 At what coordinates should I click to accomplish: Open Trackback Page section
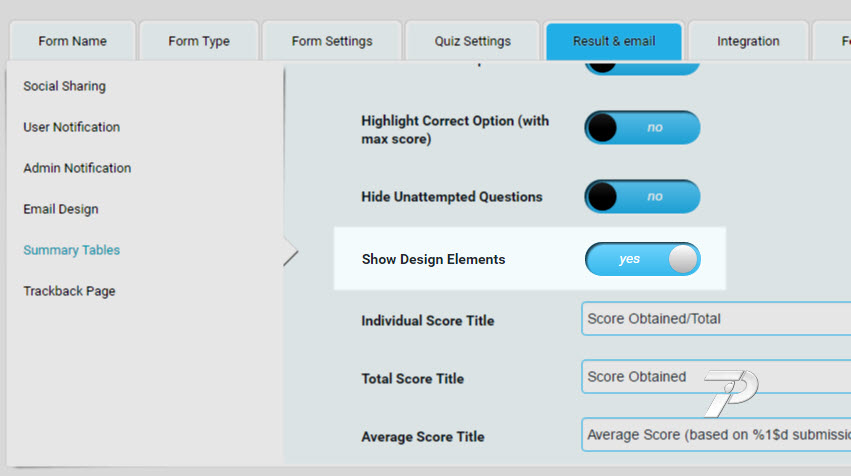coord(69,291)
